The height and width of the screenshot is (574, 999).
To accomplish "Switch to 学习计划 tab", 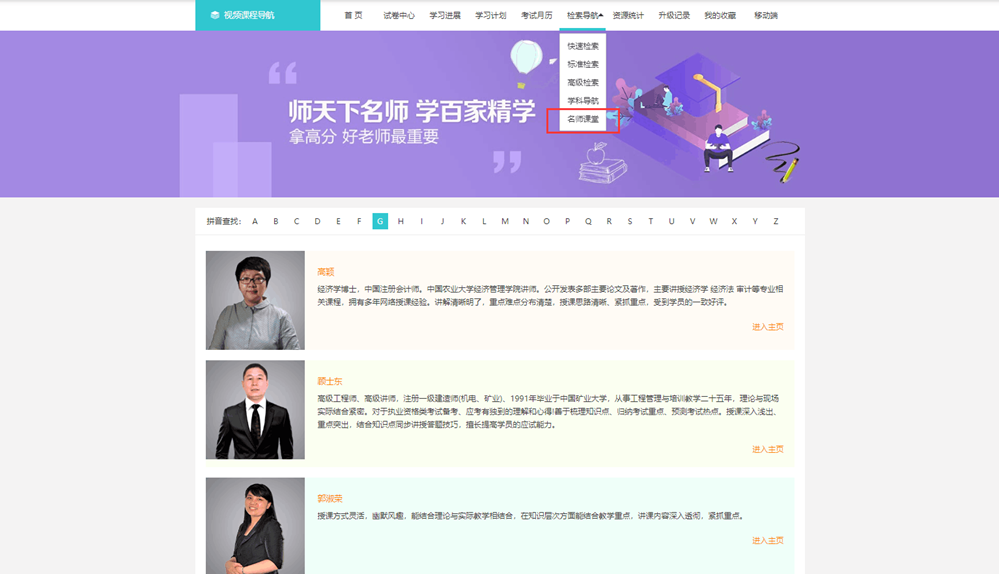I will click(x=490, y=15).
